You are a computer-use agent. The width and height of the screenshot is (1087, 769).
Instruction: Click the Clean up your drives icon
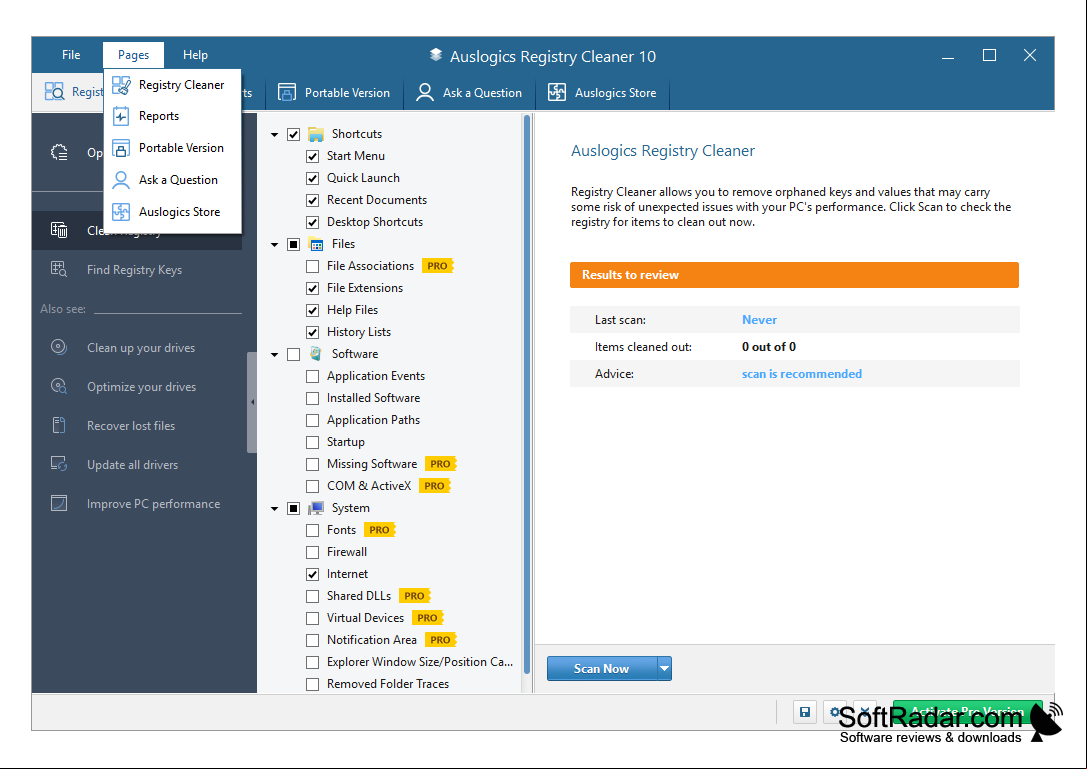[x=59, y=347]
